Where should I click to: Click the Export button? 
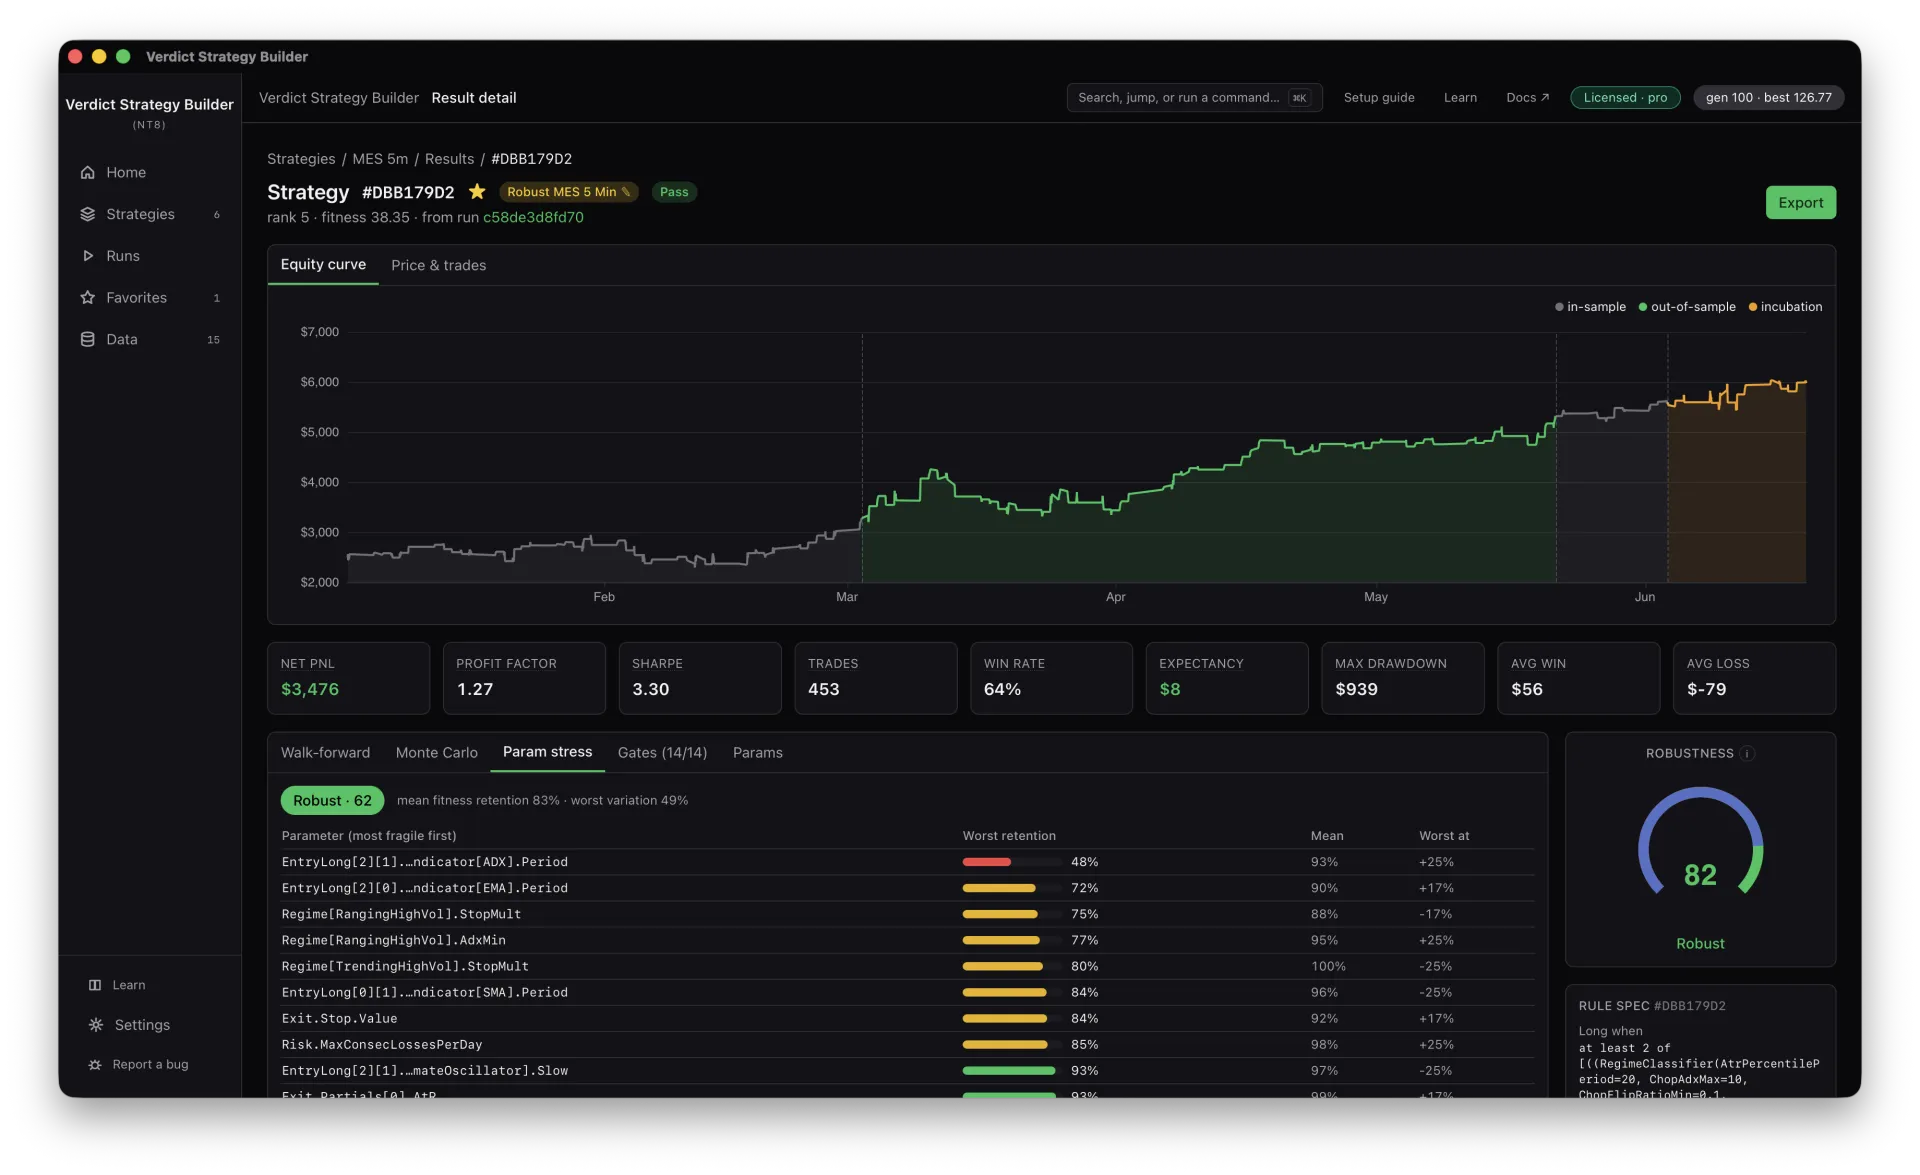[x=1800, y=203]
